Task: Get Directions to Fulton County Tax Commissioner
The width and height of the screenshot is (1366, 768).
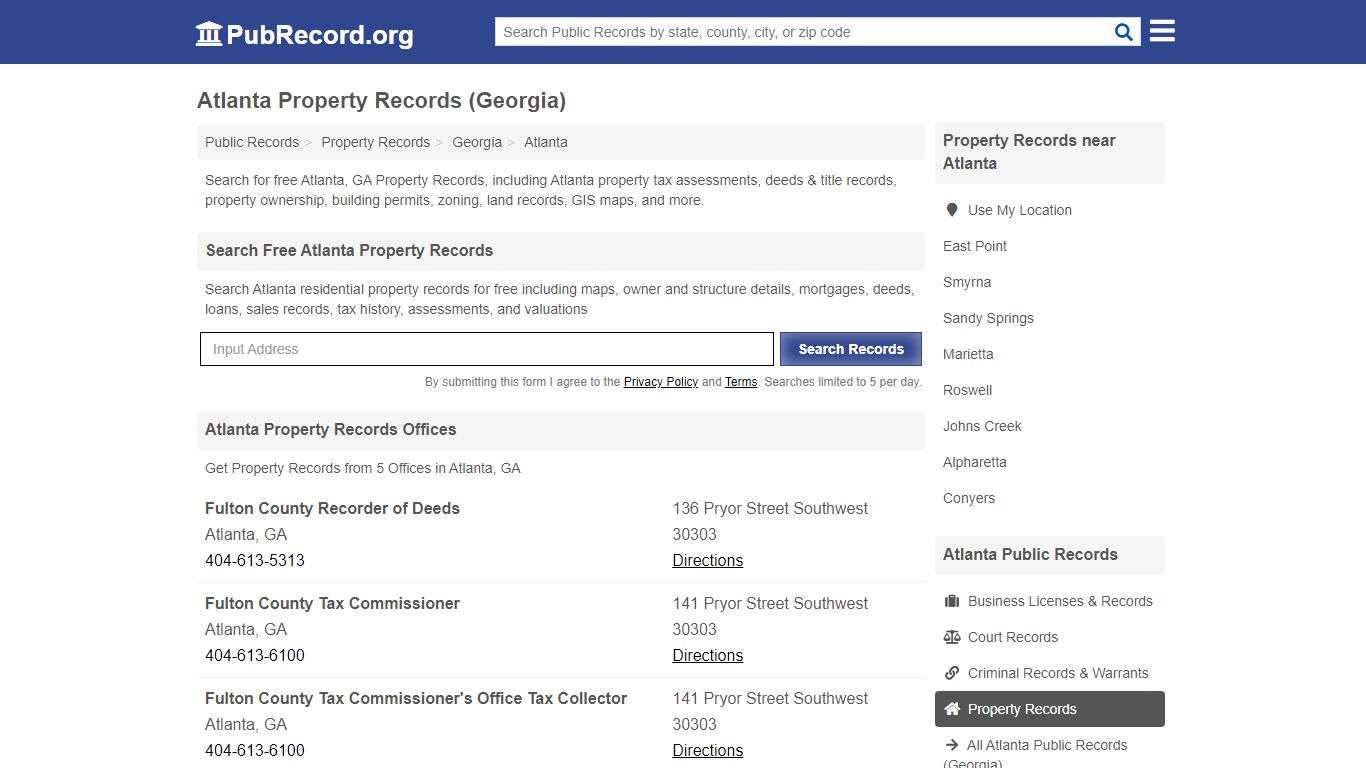Action: (708, 655)
